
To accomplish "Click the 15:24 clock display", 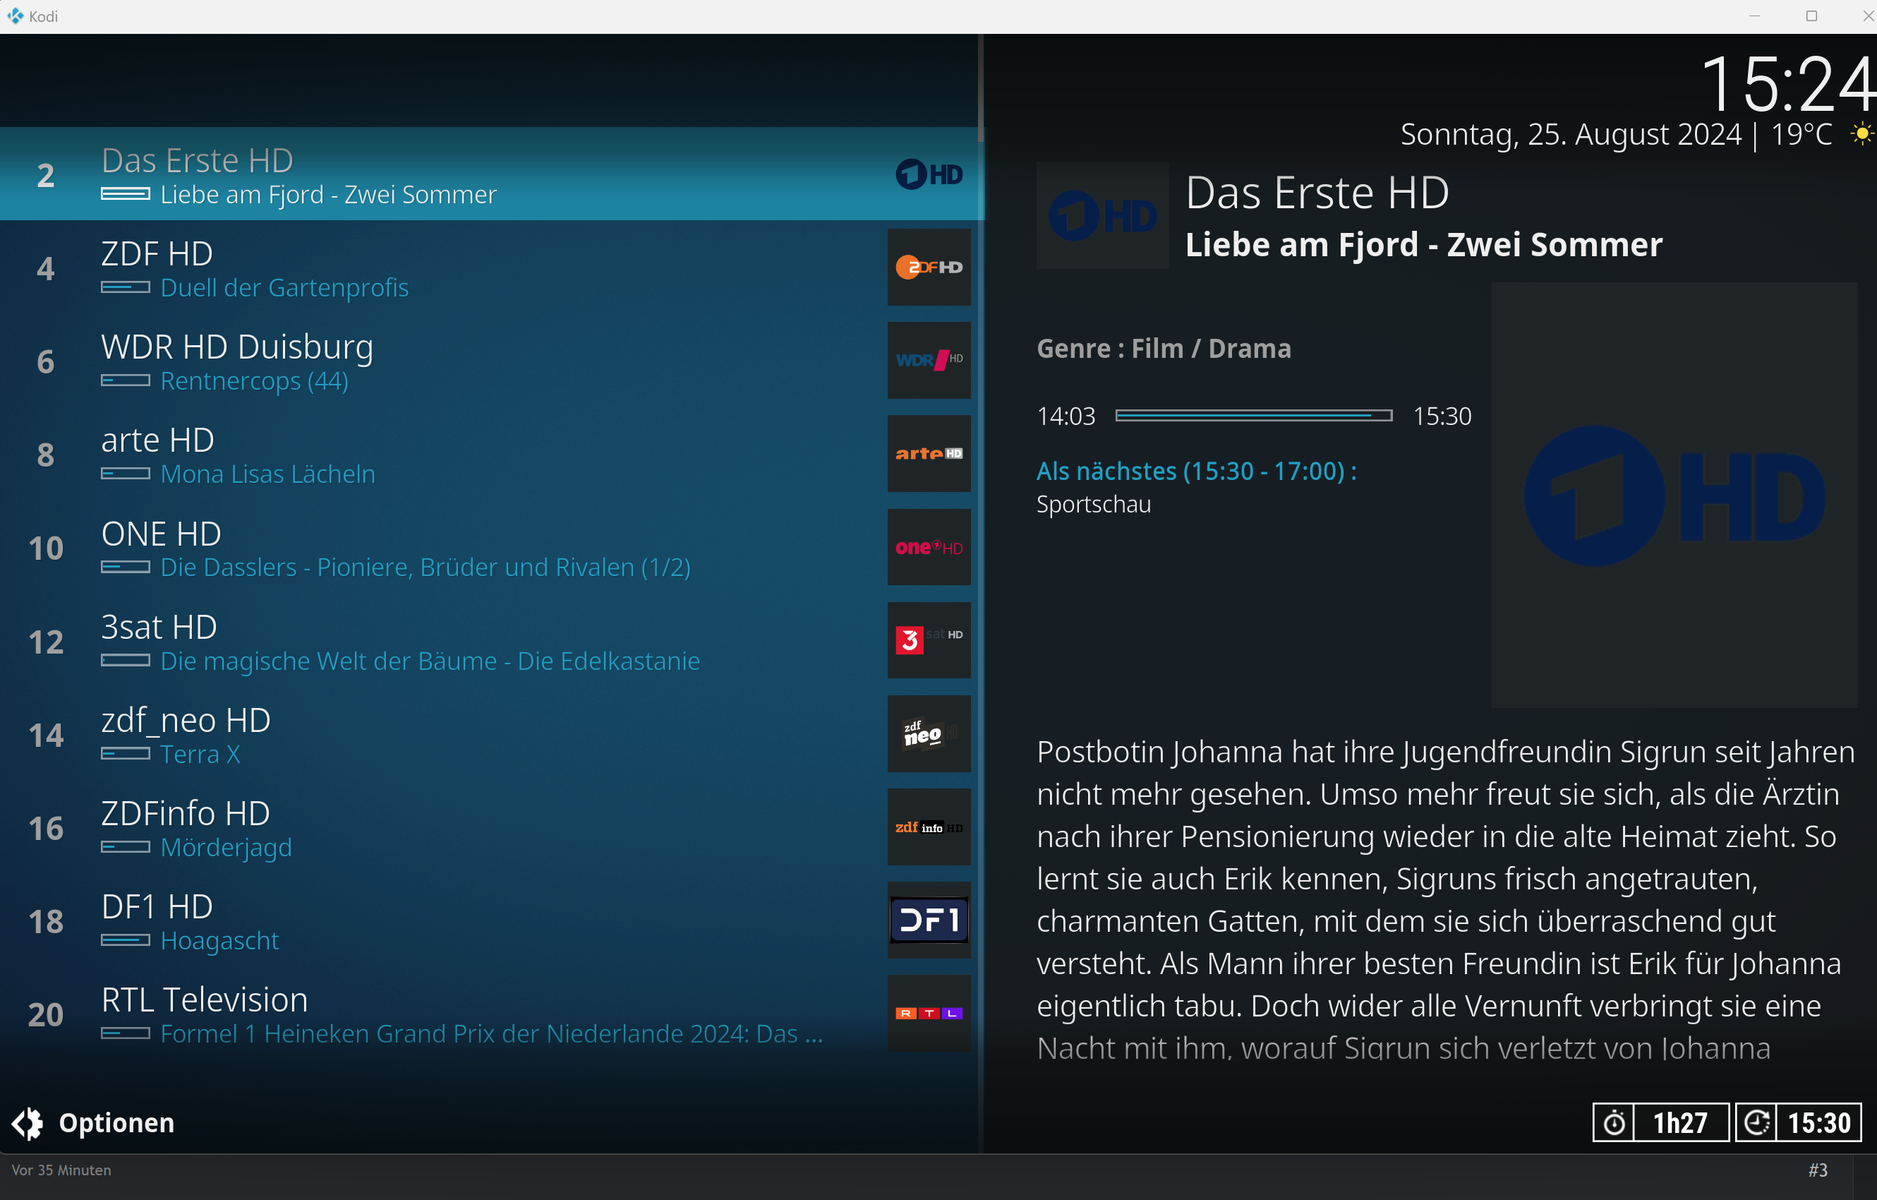I will coord(1787,84).
